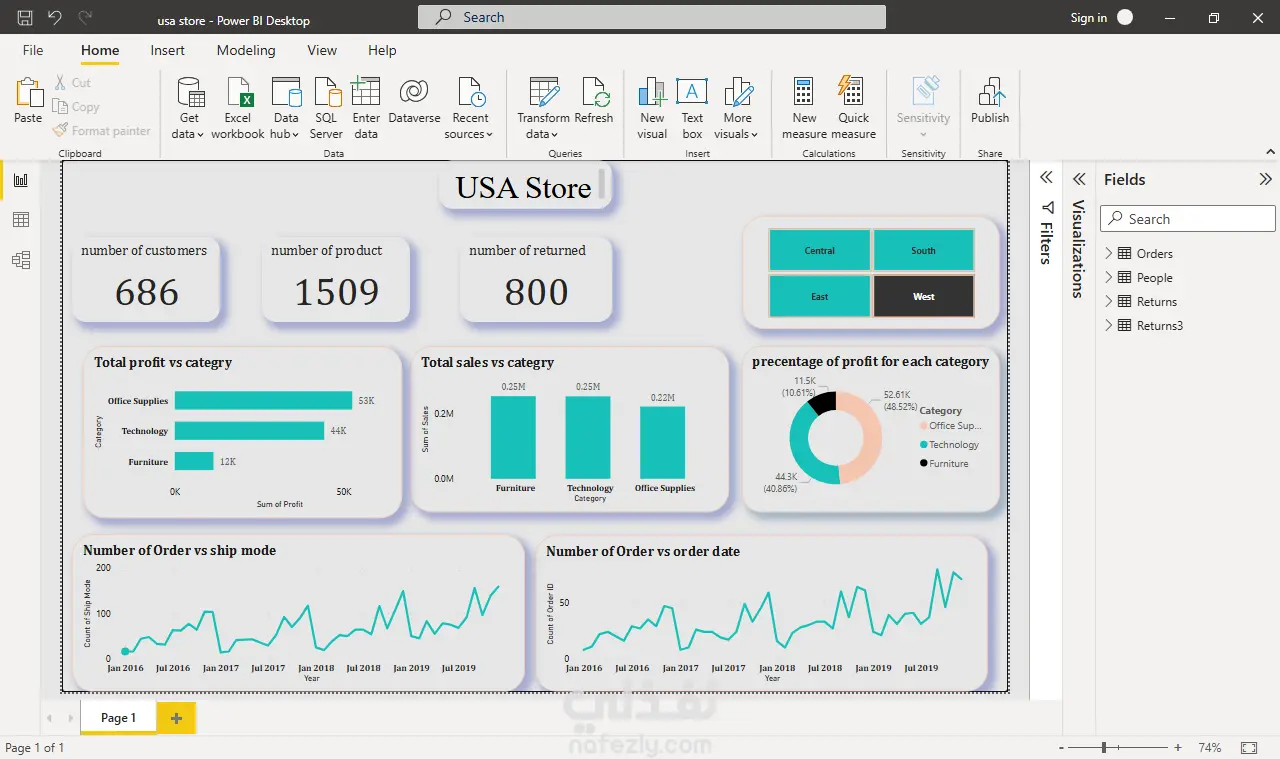This screenshot has height=759, width=1280.
Task: Publish the report
Action: pyautogui.click(x=990, y=101)
